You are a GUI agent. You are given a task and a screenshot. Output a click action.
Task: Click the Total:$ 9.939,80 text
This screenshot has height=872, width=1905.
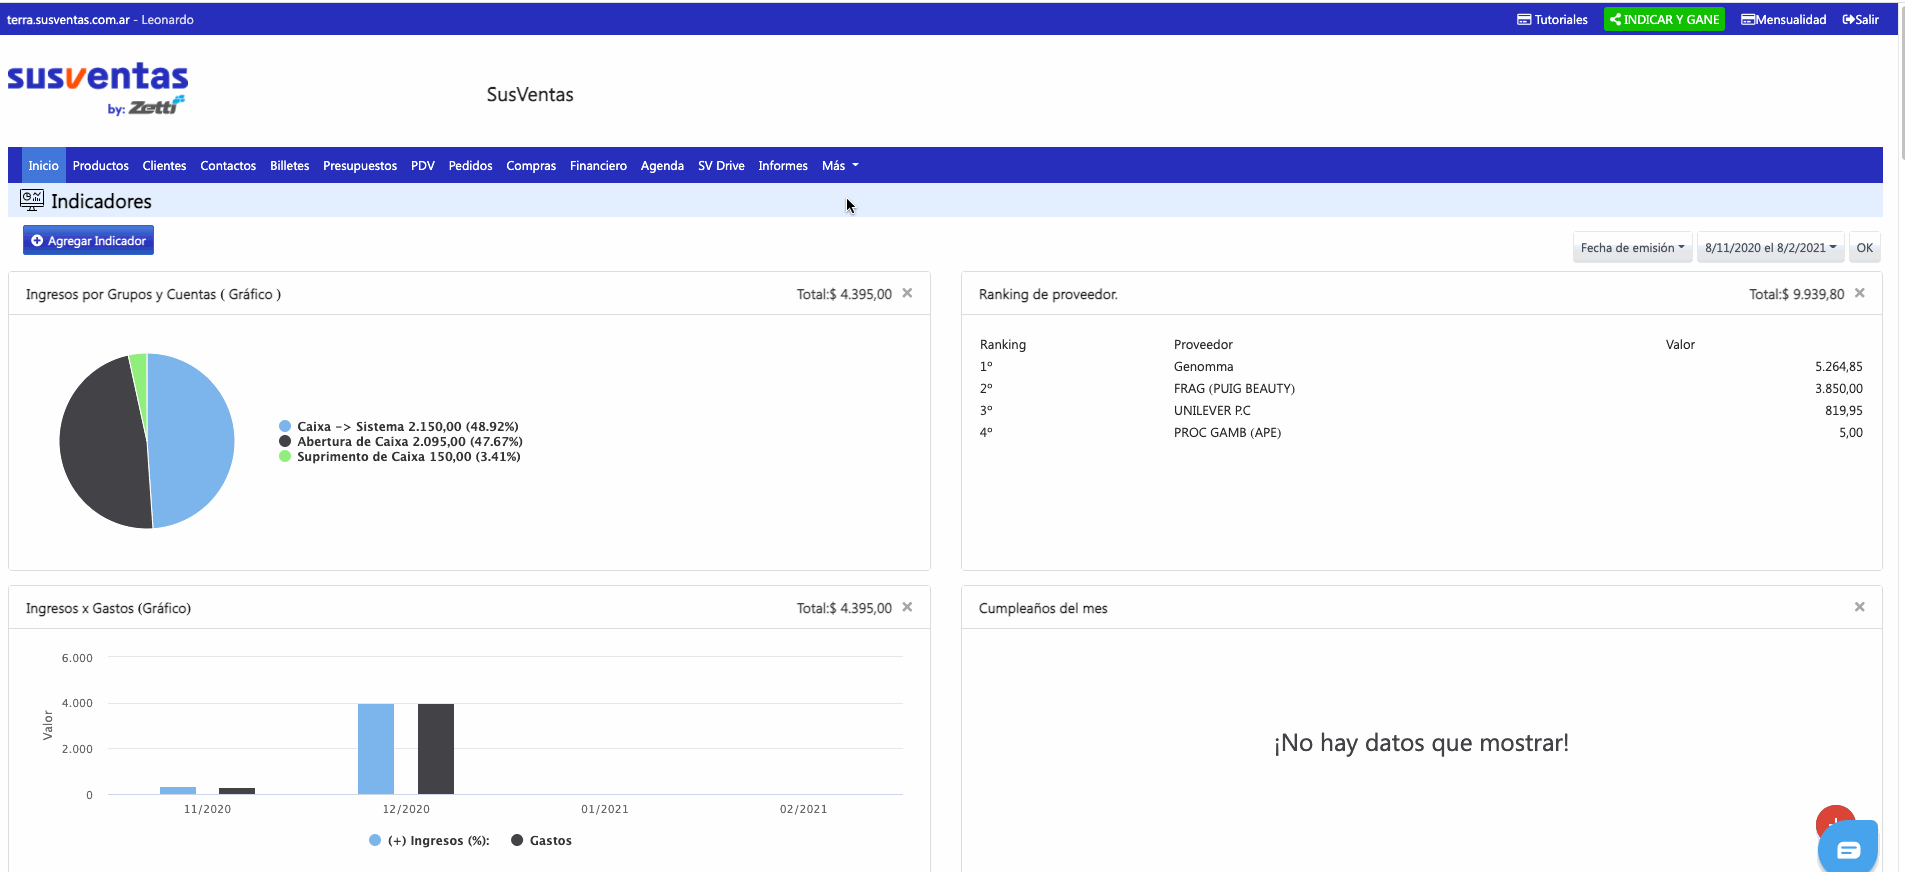click(1796, 294)
